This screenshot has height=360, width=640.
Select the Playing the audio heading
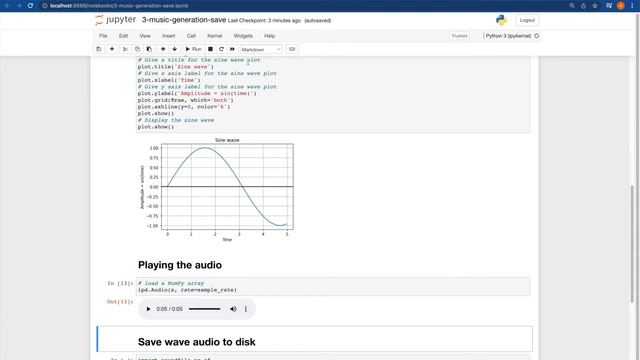tap(180, 265)
